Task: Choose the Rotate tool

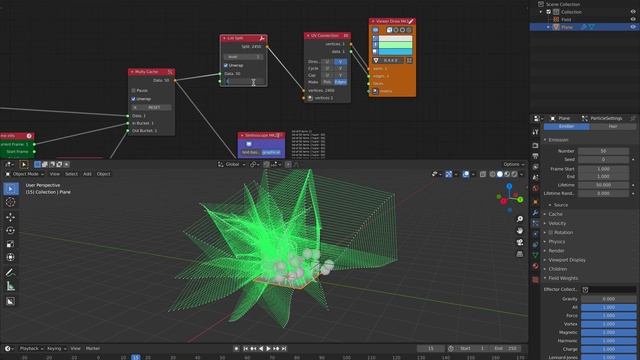Action: 11,231
